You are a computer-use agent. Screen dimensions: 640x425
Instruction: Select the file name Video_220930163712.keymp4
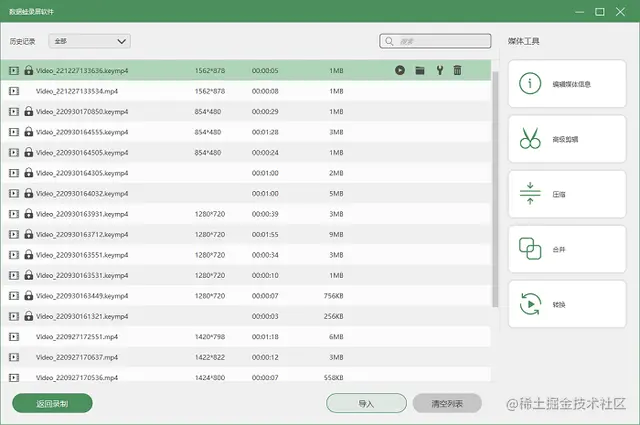tap(82, 234)
